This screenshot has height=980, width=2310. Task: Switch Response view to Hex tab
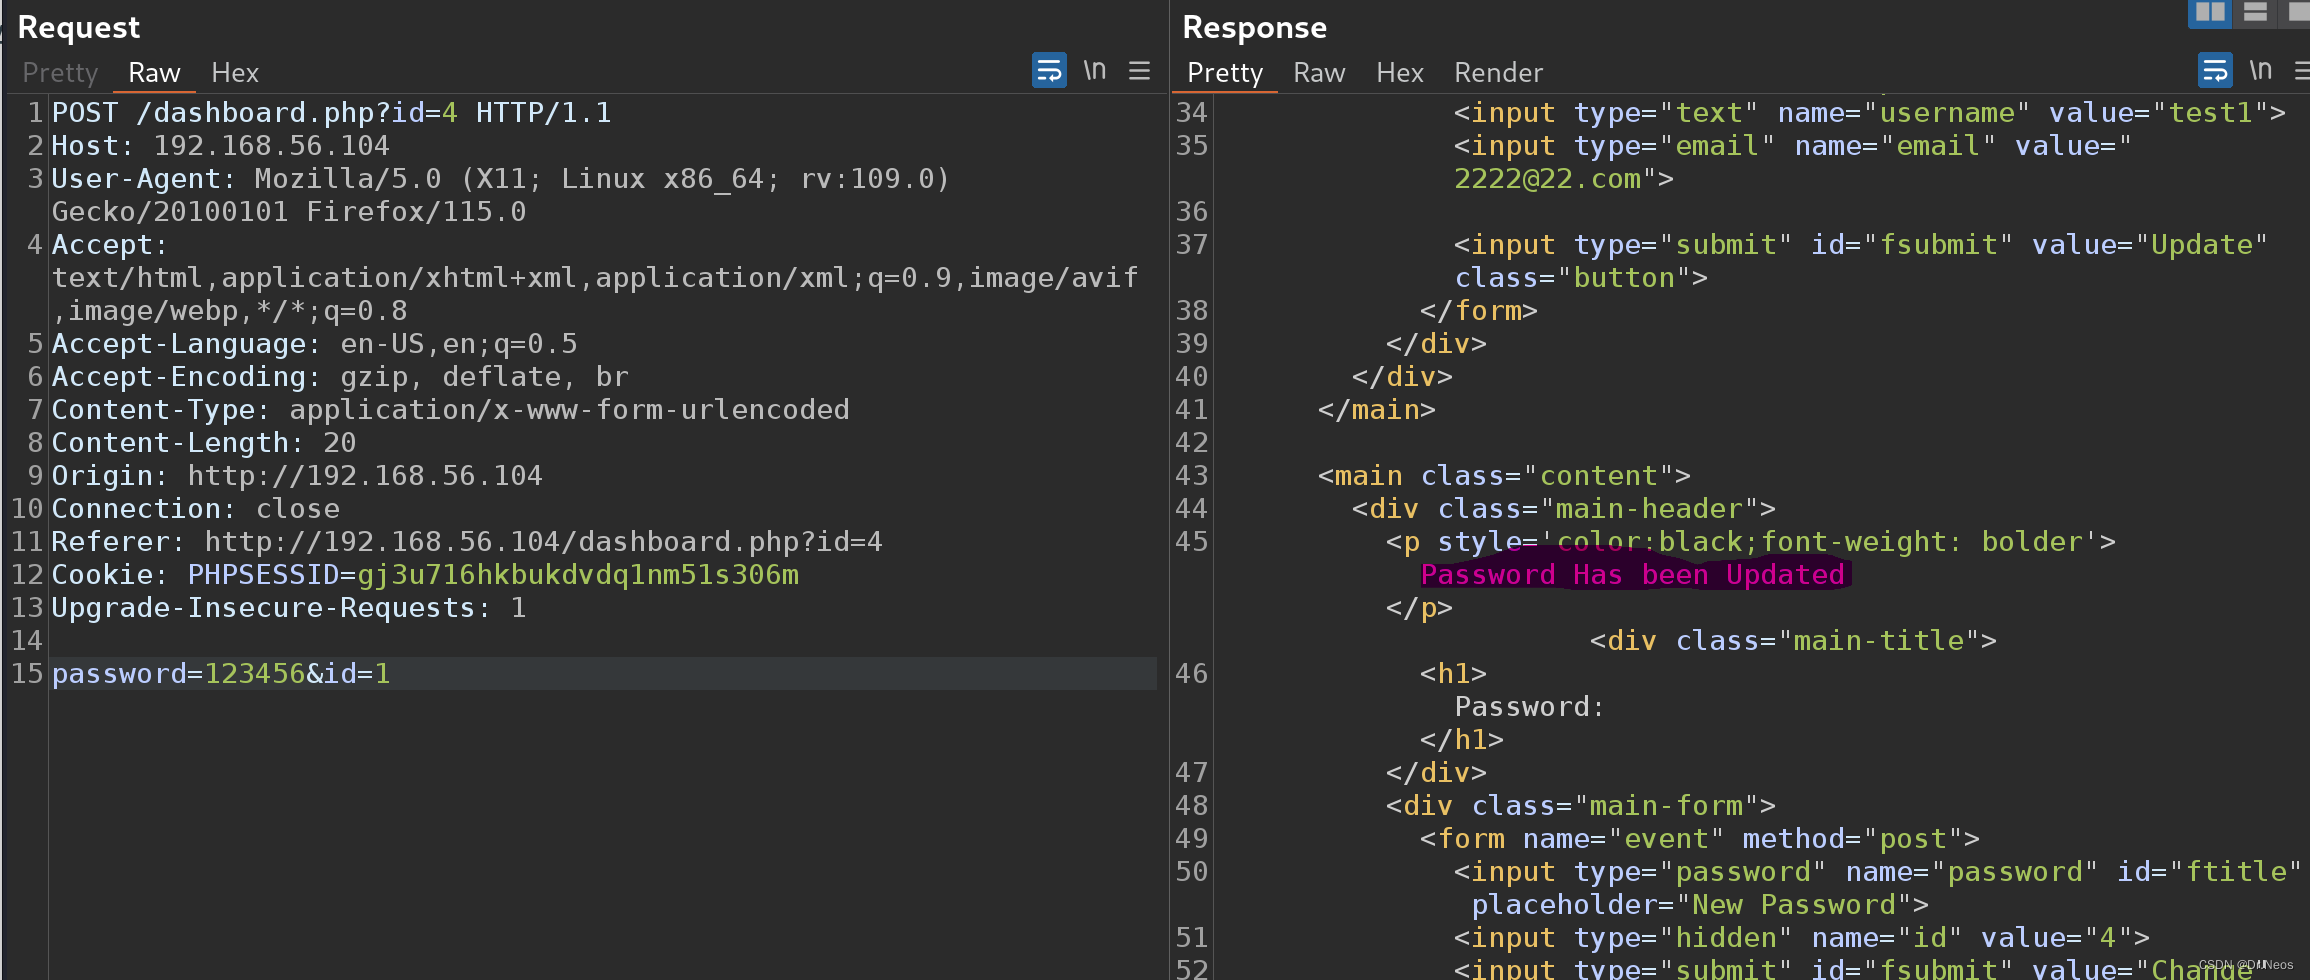(x=1400, y=73)
